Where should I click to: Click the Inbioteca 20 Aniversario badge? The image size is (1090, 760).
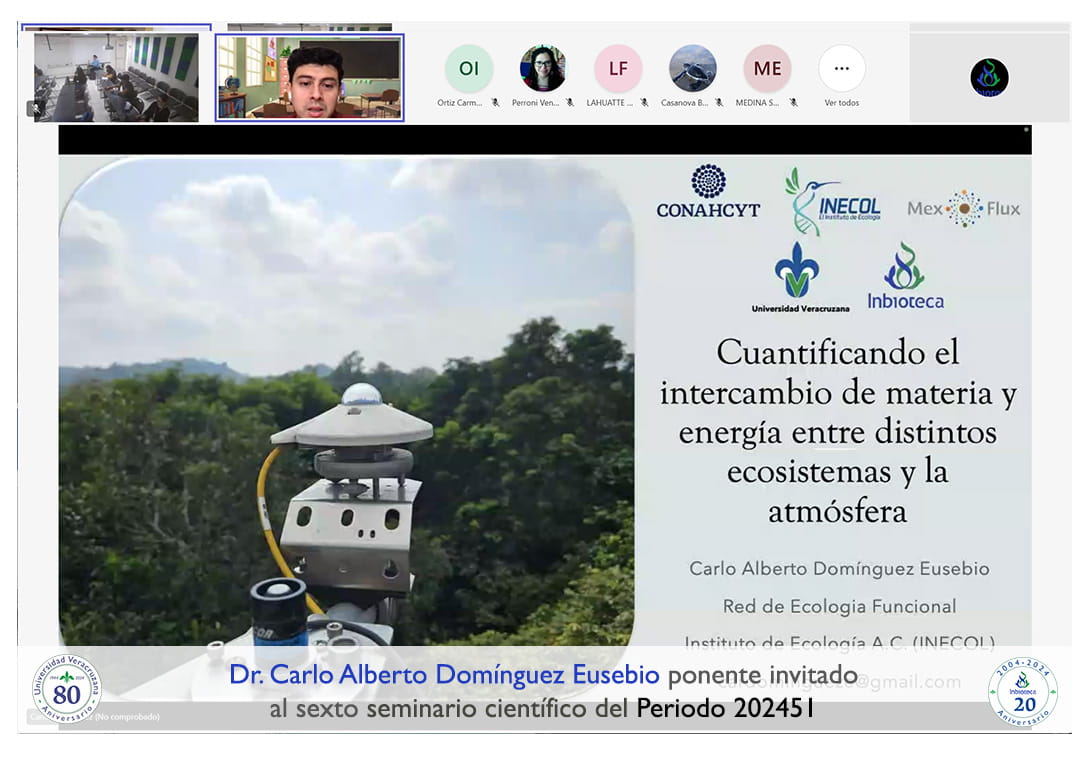point(1022,691)
